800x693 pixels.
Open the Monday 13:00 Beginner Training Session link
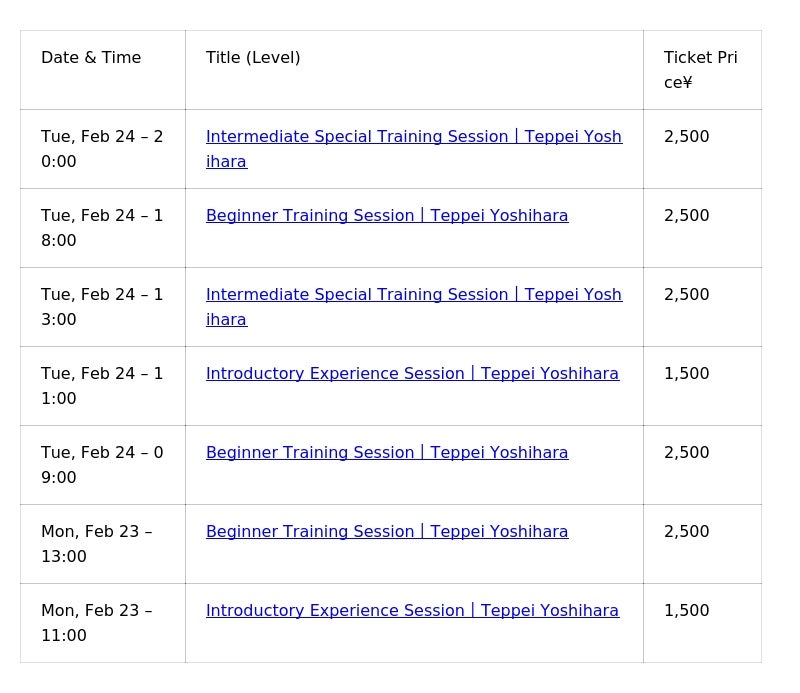(387, 532)
